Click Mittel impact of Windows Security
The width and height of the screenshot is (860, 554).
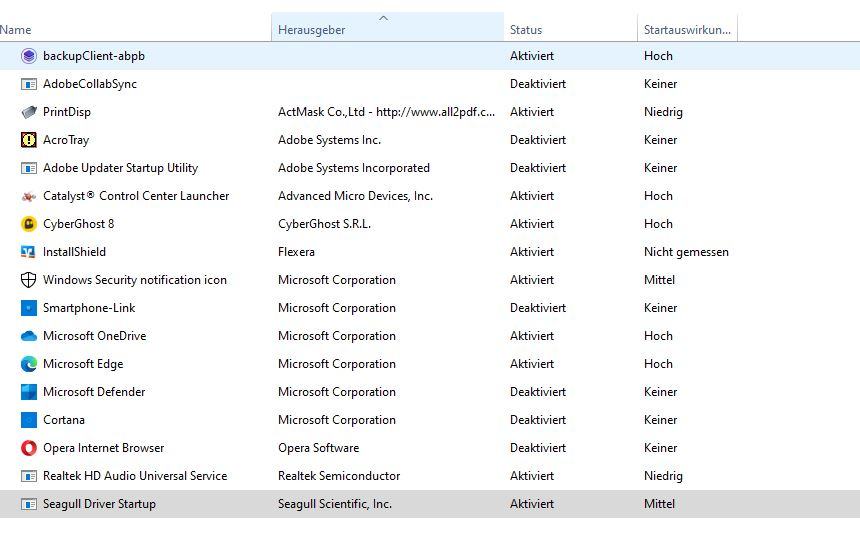tap(659, 280)
